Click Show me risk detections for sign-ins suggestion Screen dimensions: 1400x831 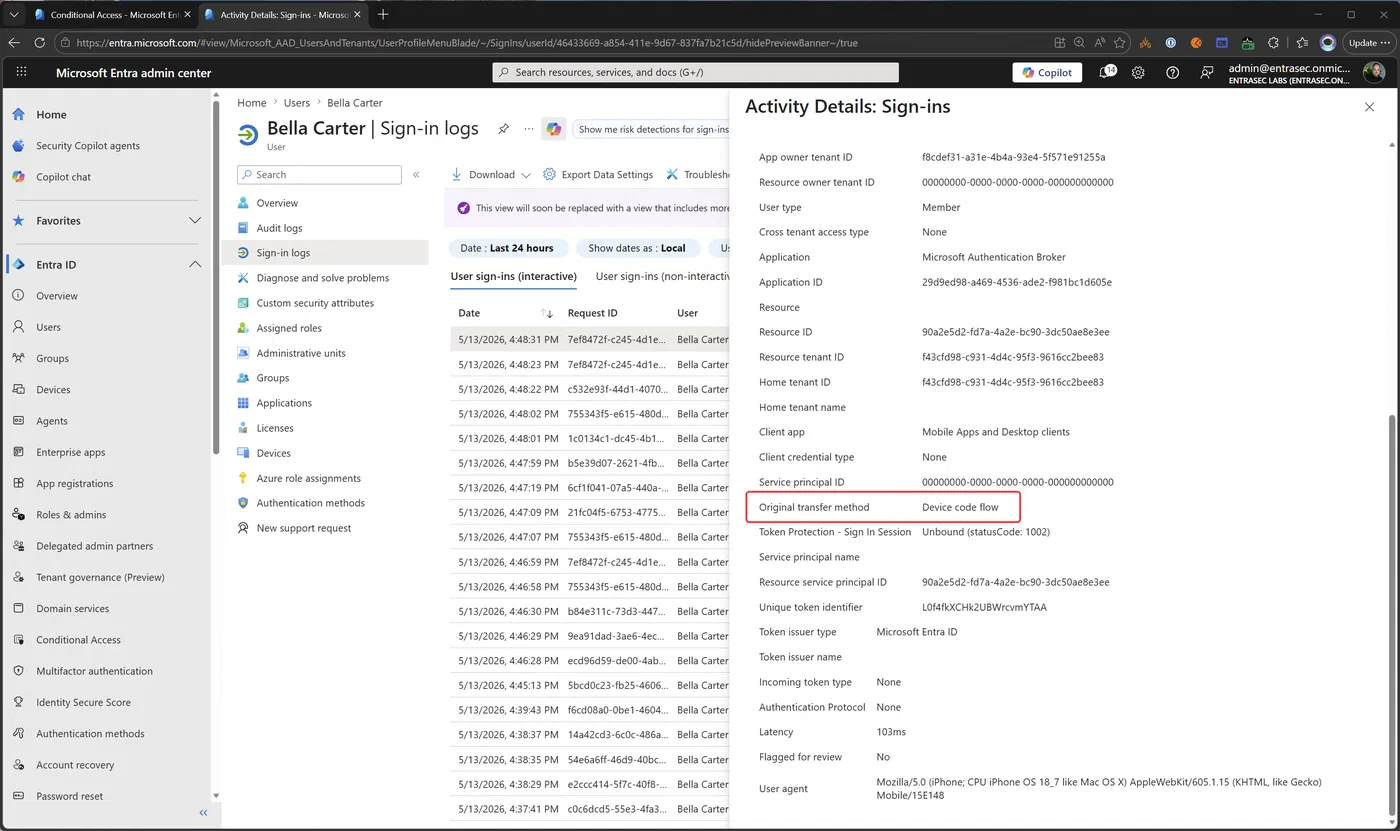651,129
